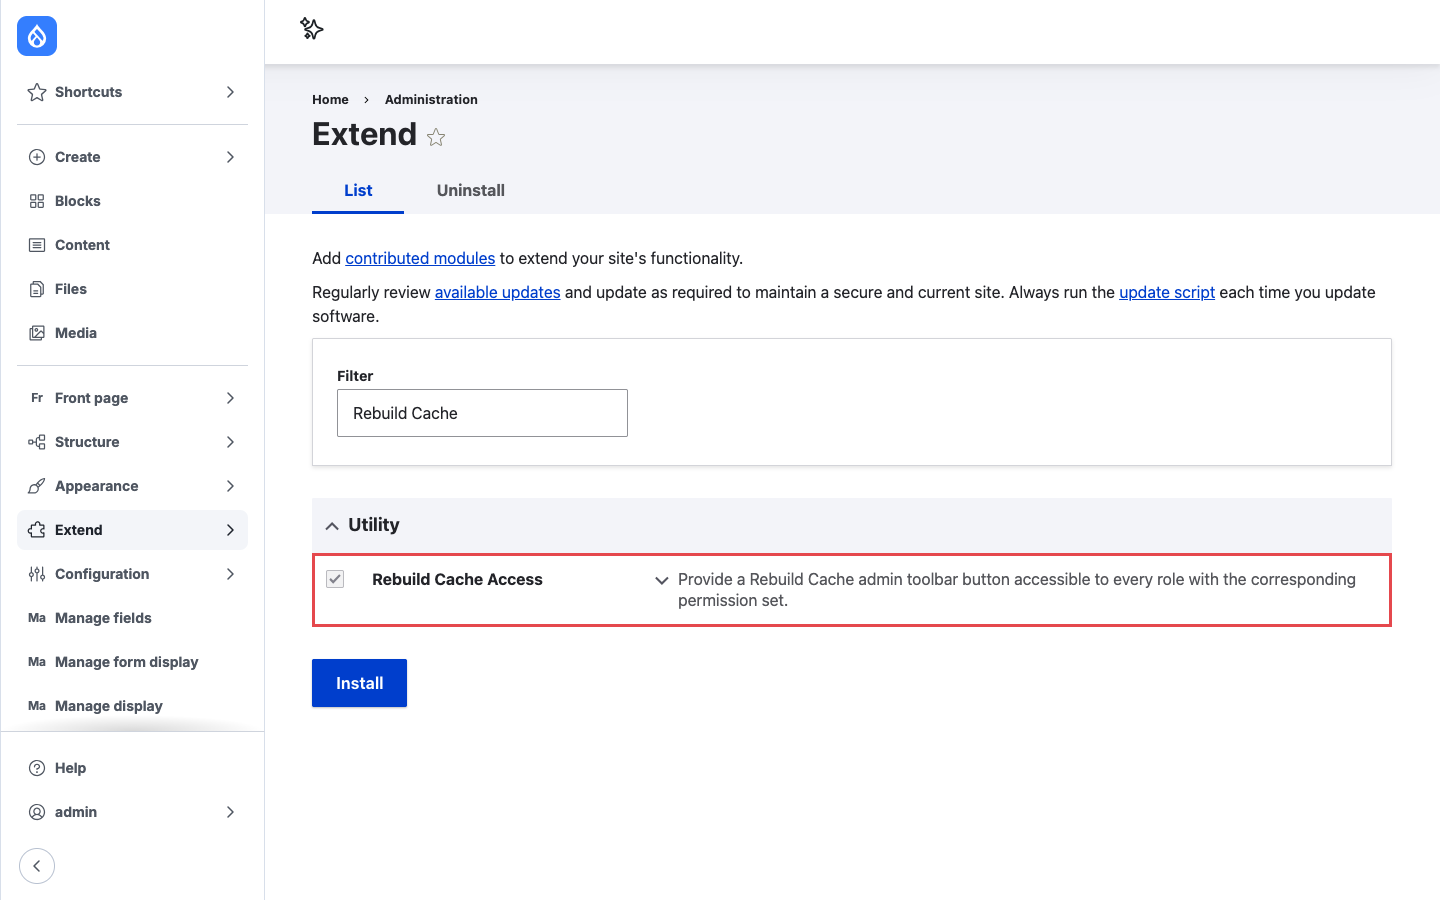Expand the Structure submenu chevron
Viewport: 1440px width, 900px height.
click(230, 442)
